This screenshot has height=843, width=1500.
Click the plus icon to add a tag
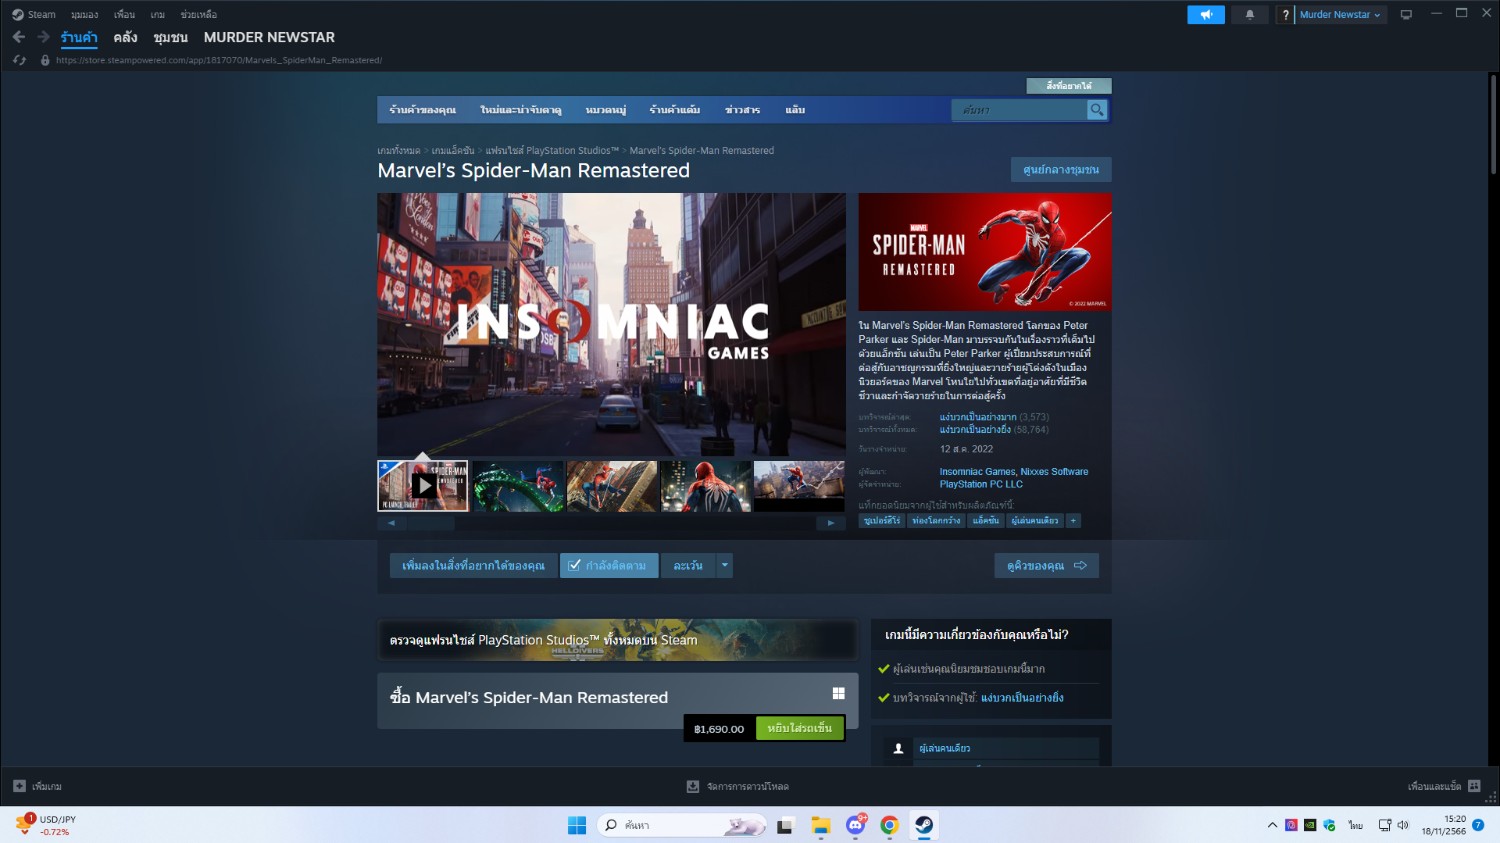1073,521
